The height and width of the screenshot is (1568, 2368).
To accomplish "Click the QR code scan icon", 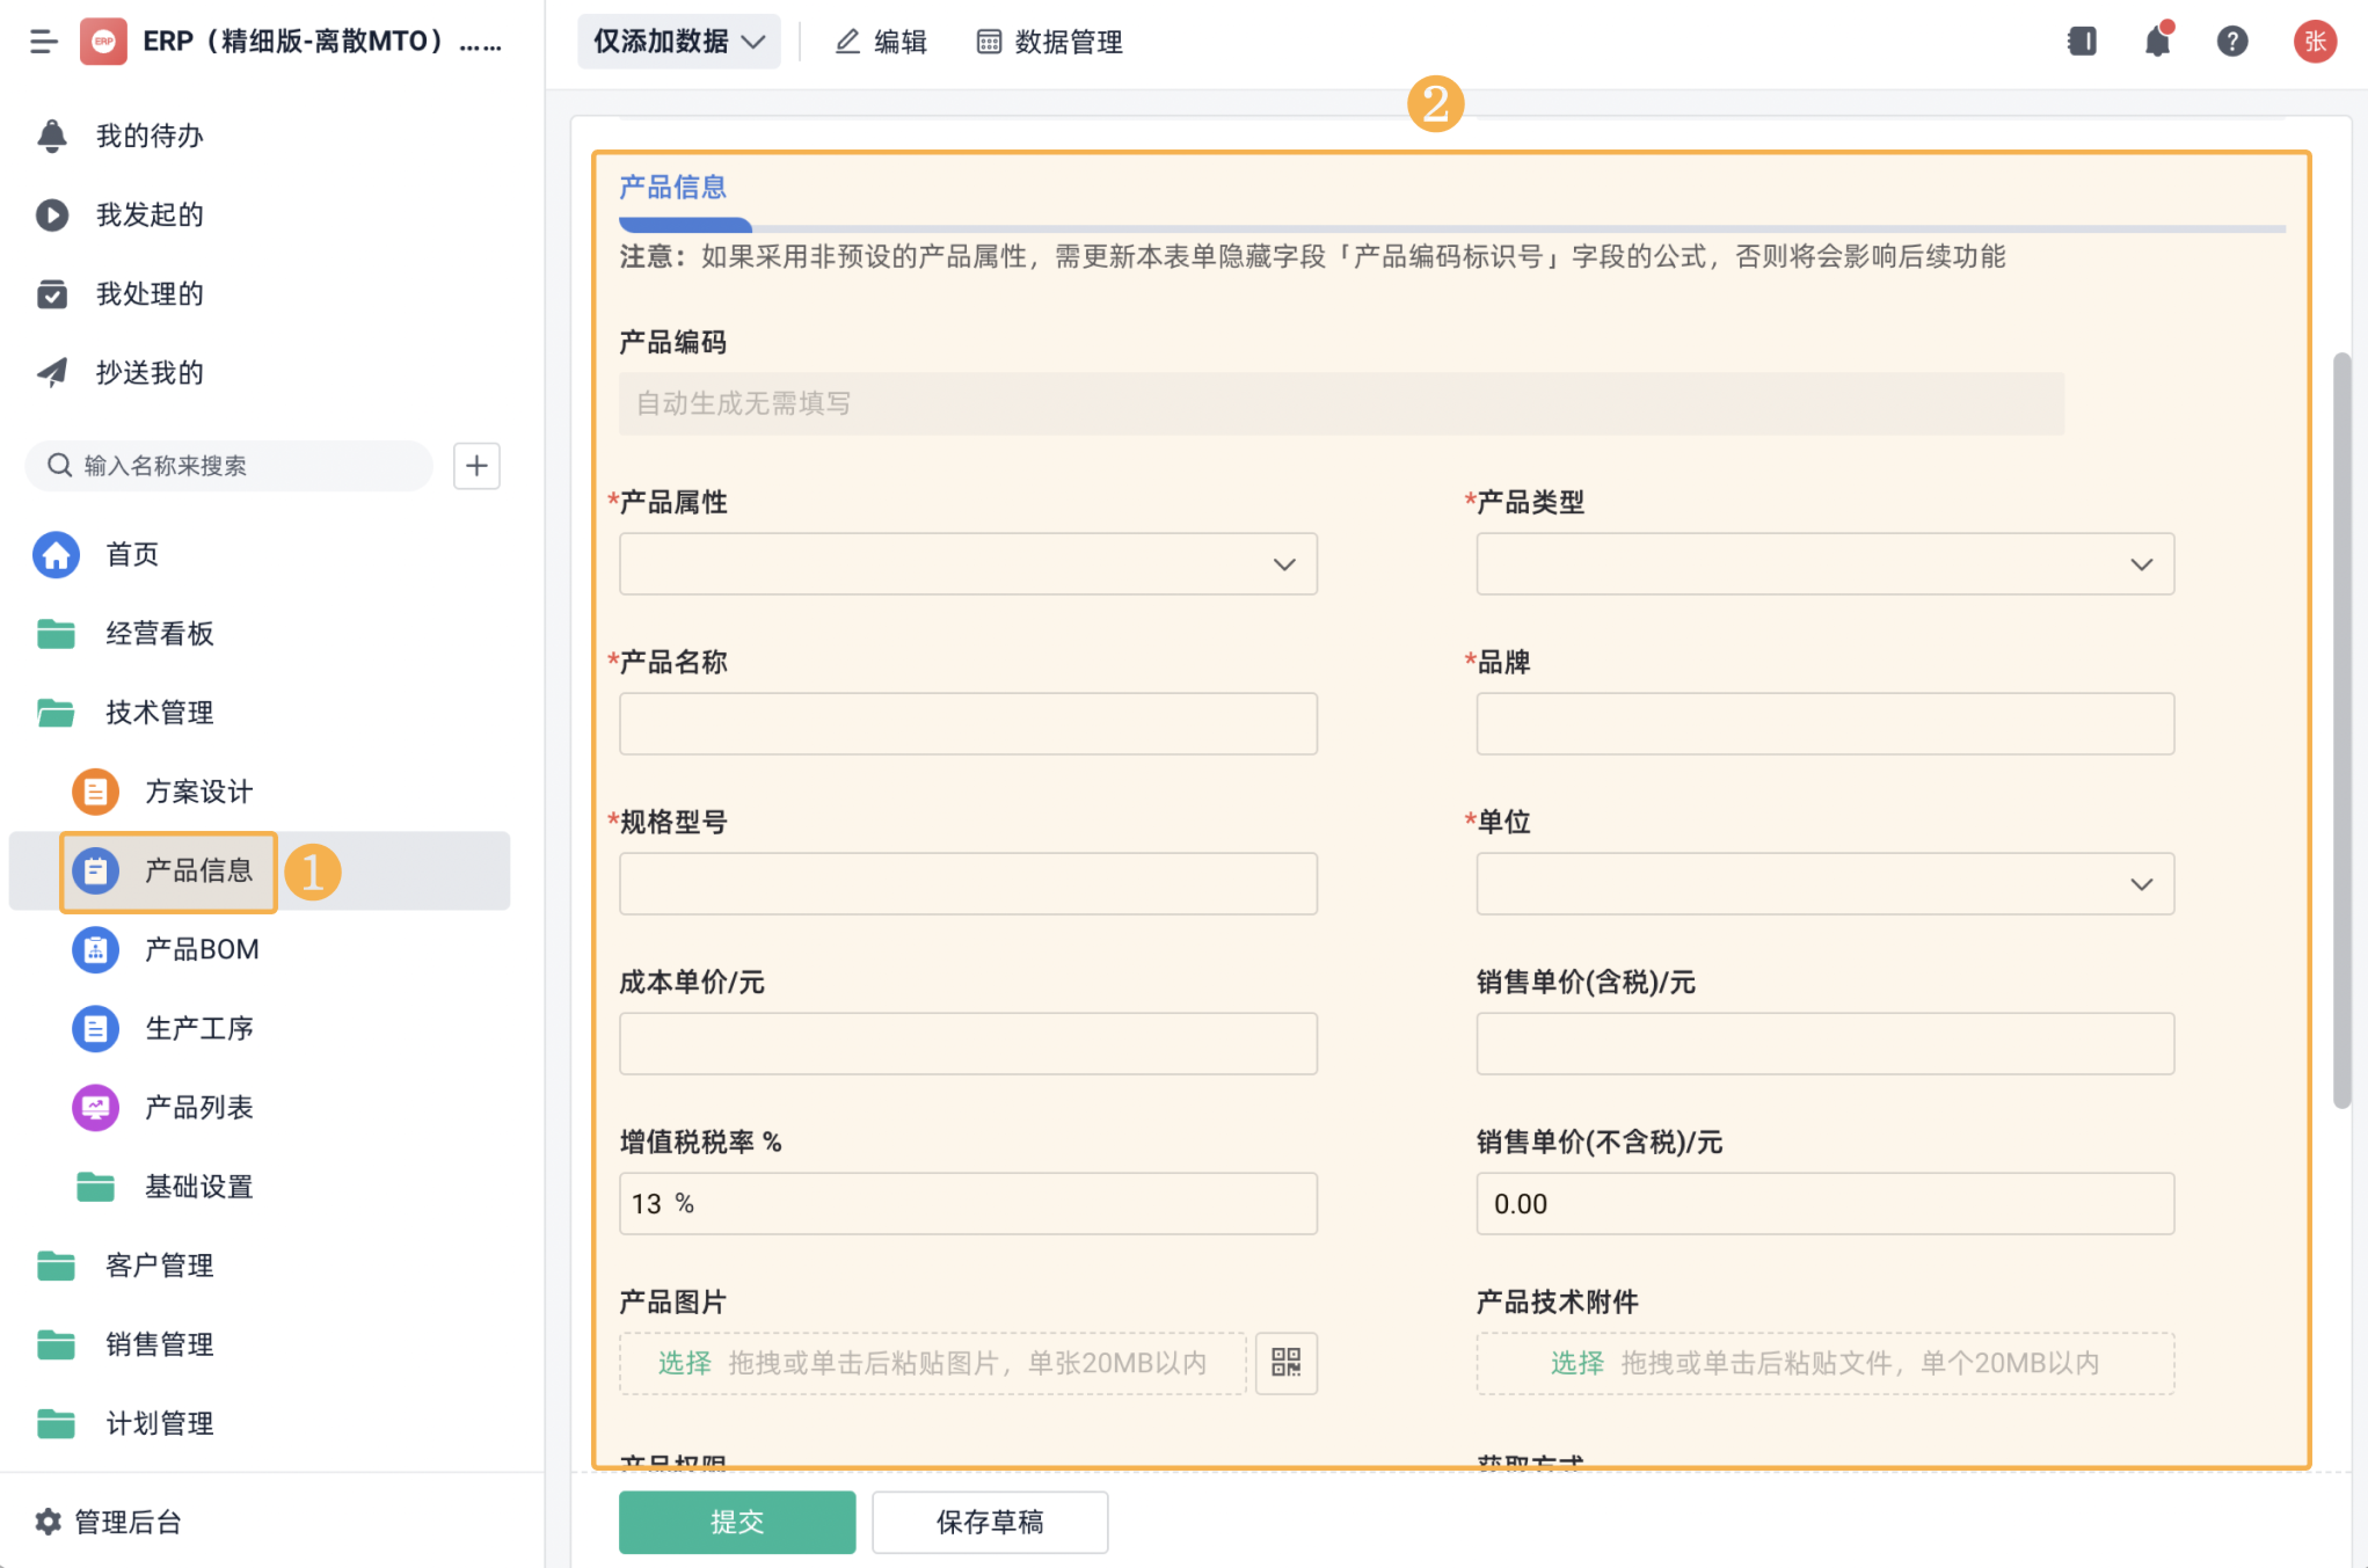I will pos(1286,1362).
